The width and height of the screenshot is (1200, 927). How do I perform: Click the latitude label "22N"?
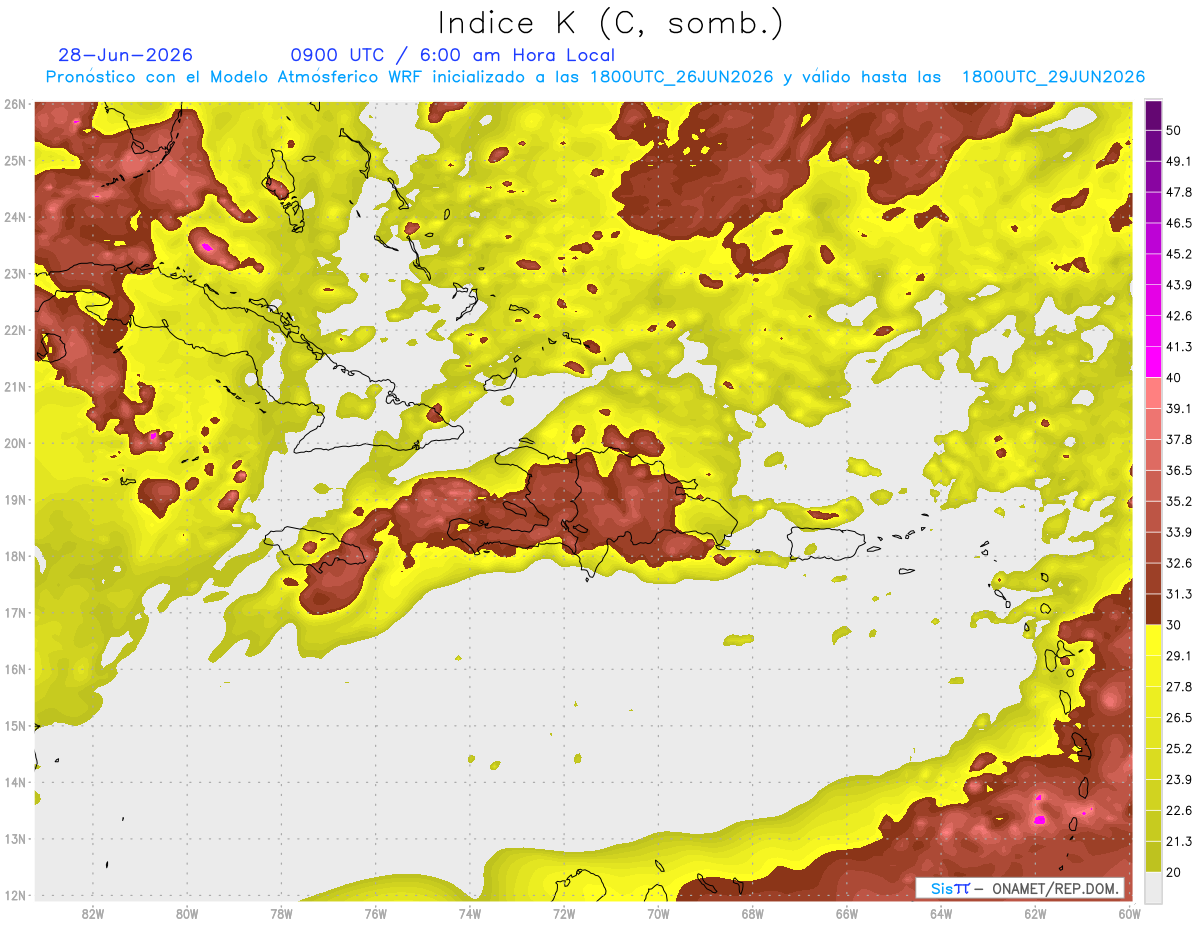tap(14, 330)
